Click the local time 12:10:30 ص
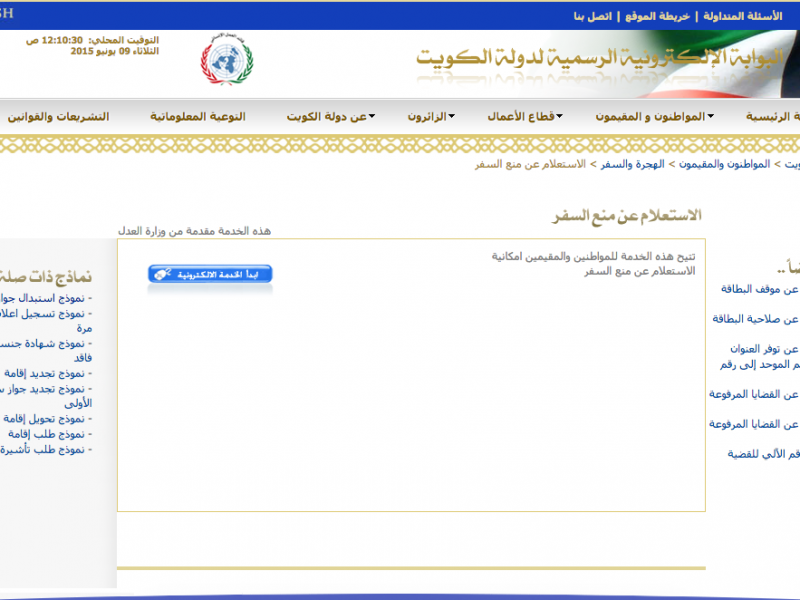 (x=54, y=40)
